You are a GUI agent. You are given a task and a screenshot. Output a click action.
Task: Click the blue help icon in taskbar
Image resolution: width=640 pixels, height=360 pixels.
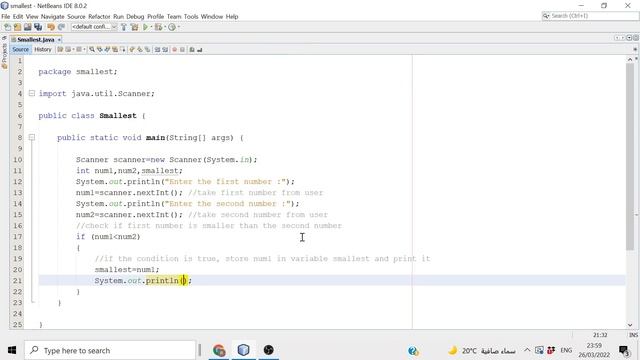click(413, 350)
